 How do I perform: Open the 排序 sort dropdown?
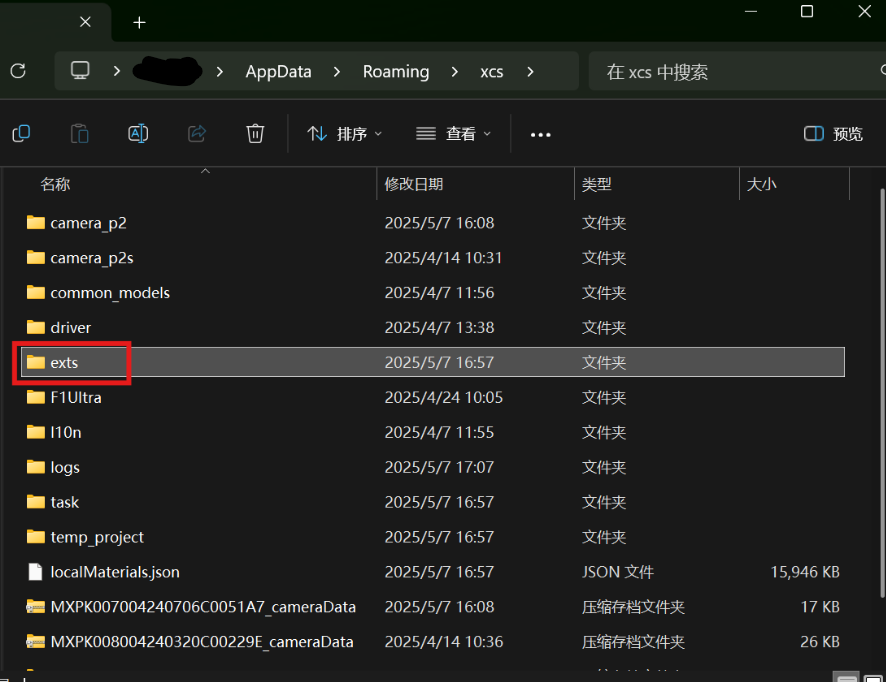[345, 134]
